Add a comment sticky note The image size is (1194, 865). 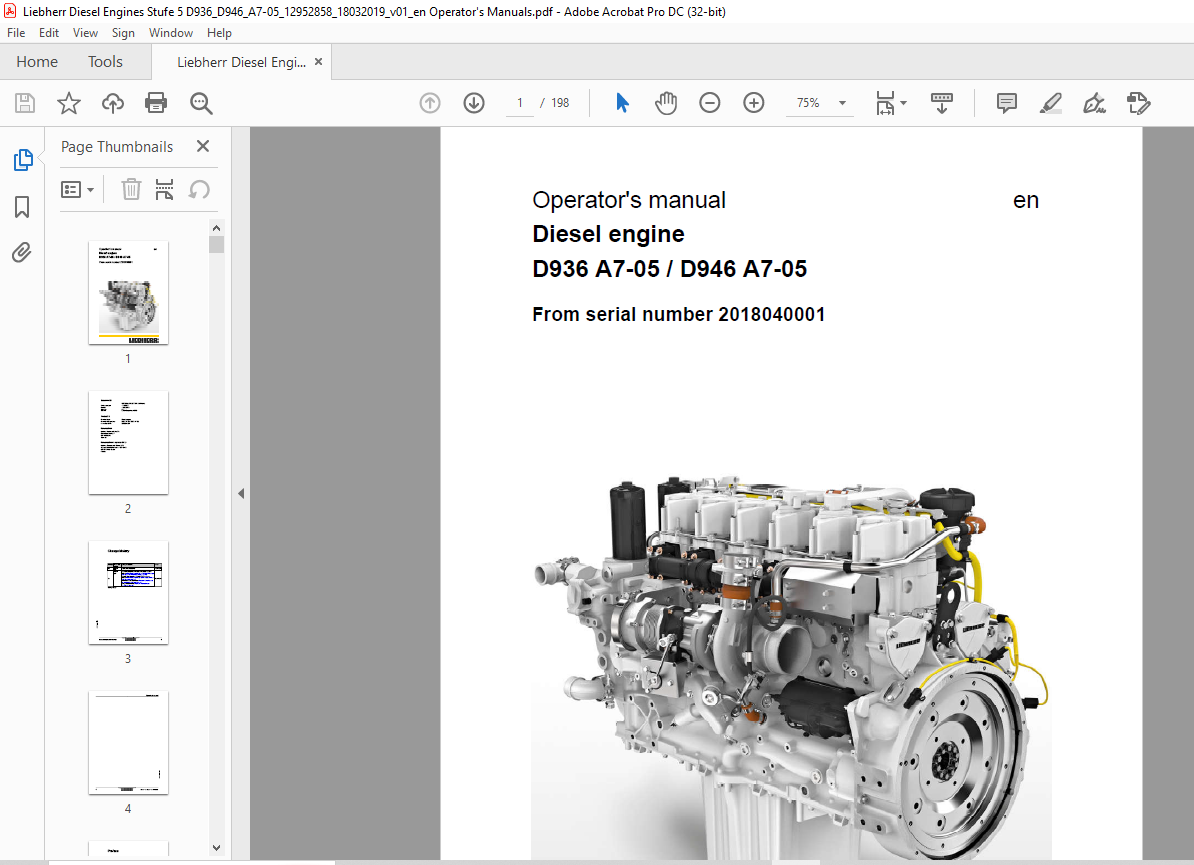click(x=1007, y=103)
